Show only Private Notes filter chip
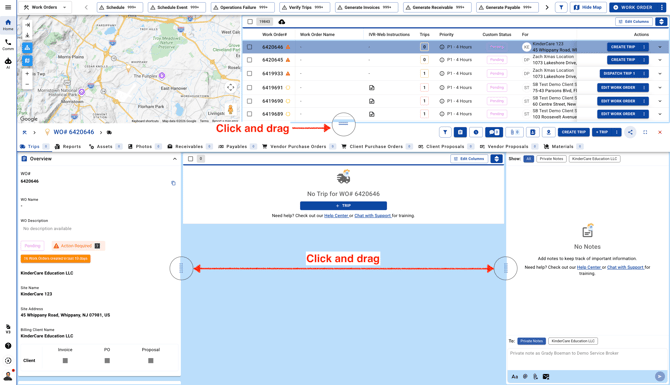Screen dimensions: 670x385 pos(551,159)
